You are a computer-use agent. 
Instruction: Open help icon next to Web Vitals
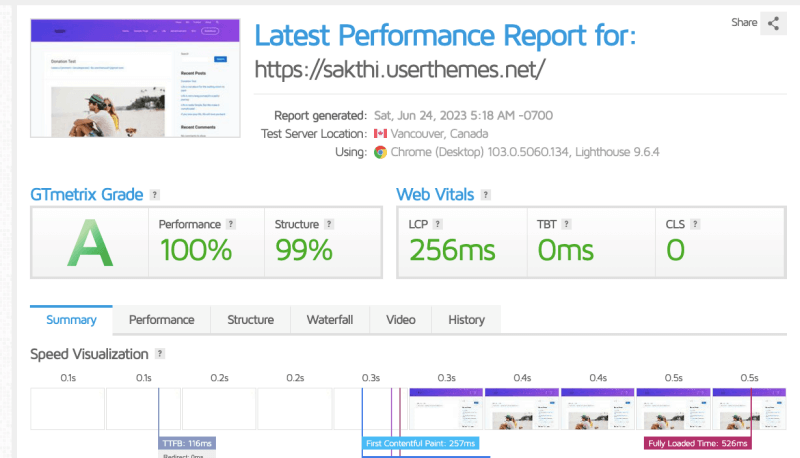pyautogui.click(x=486, y=195)
